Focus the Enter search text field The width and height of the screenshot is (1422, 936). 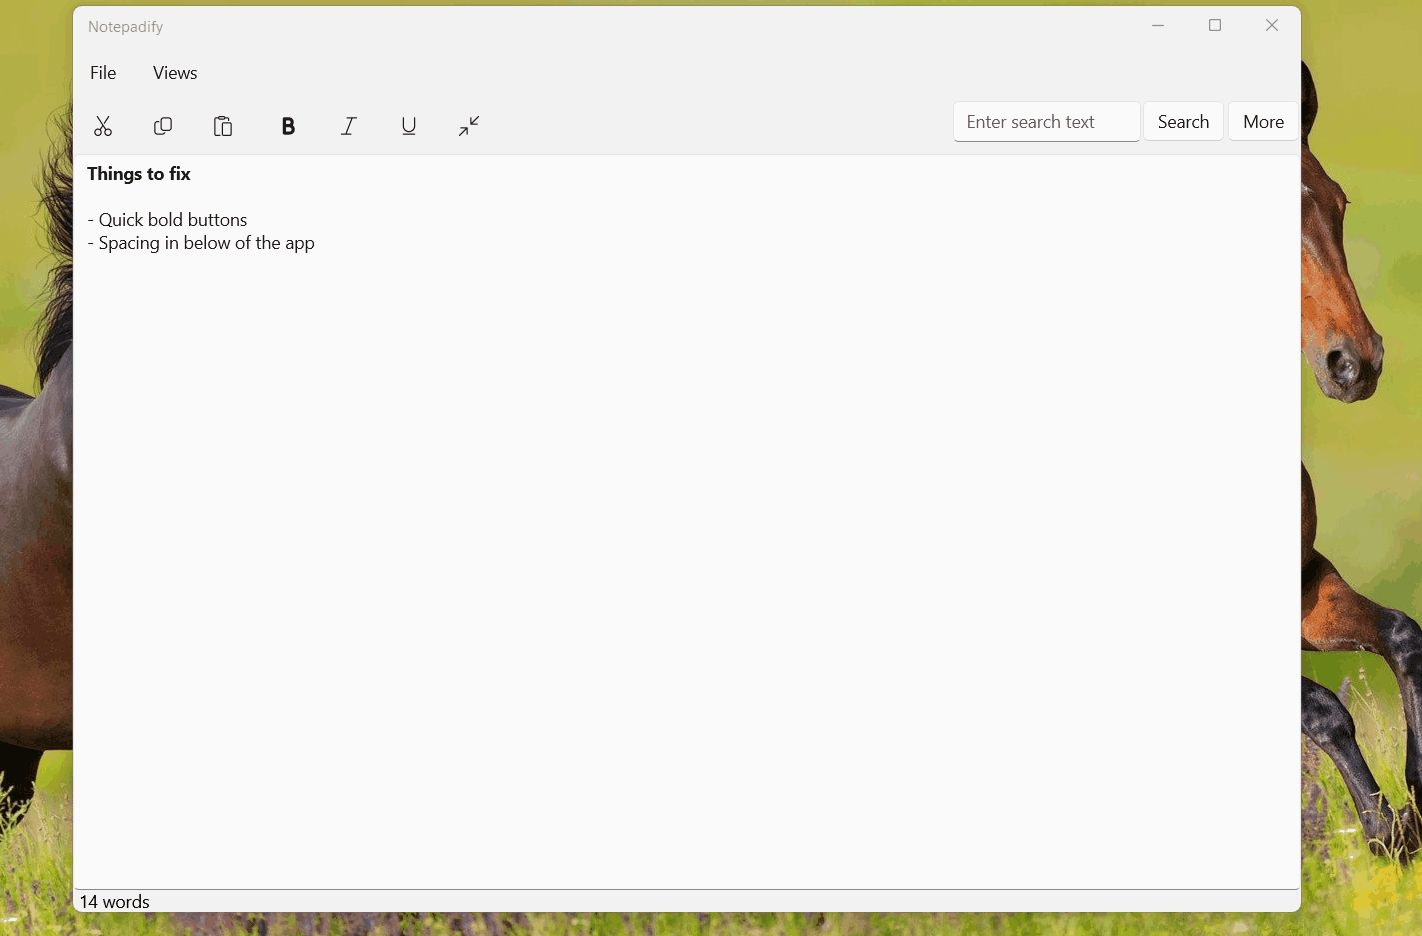[1046, 122]
